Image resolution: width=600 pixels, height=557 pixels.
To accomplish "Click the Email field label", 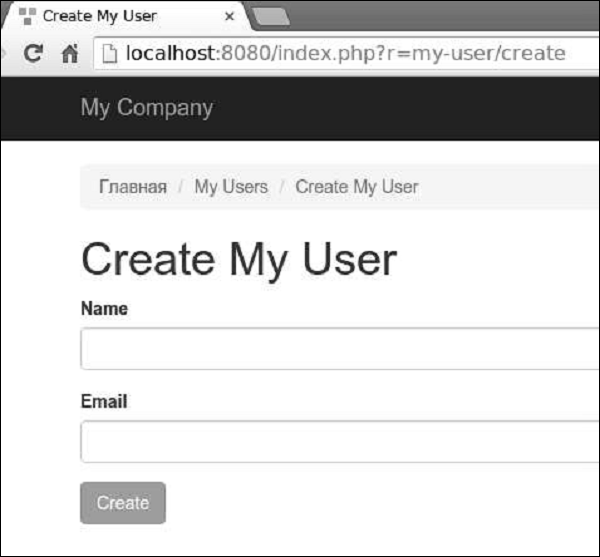I will pyautogui.click(x=104, y=402).
